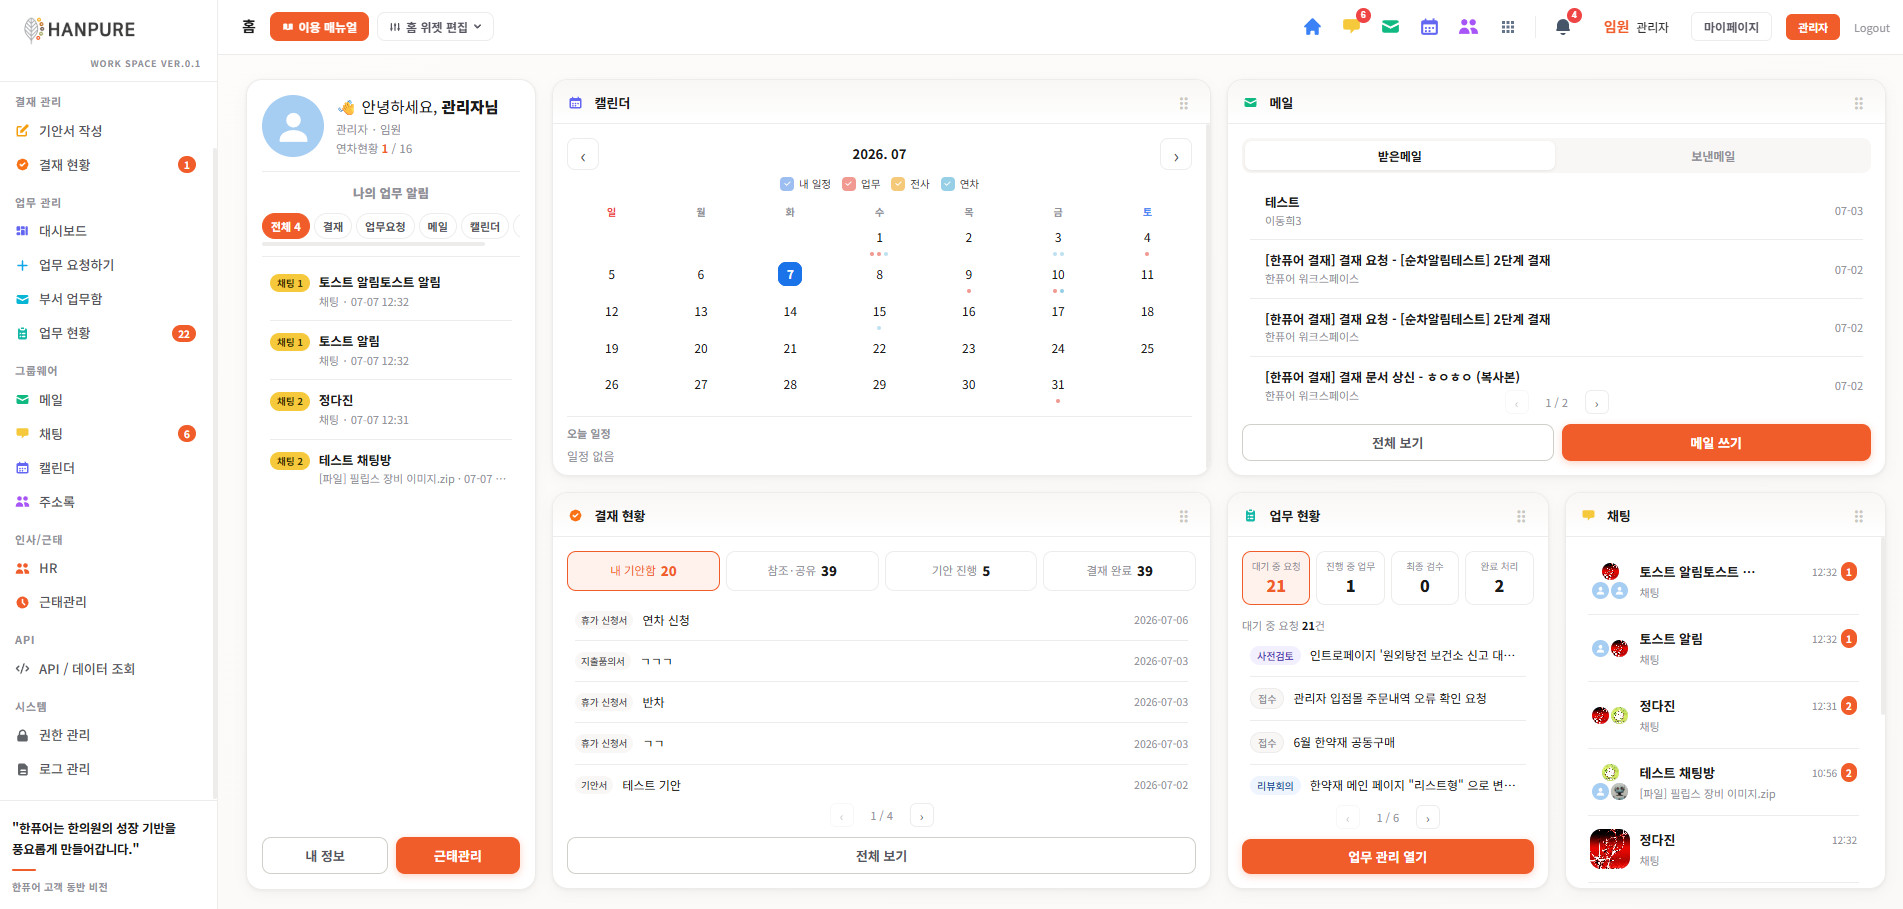Viewport: 1903px width, 909px height.
Task: Open 권한 관리 in sidebar
Action: pos(106,735)
